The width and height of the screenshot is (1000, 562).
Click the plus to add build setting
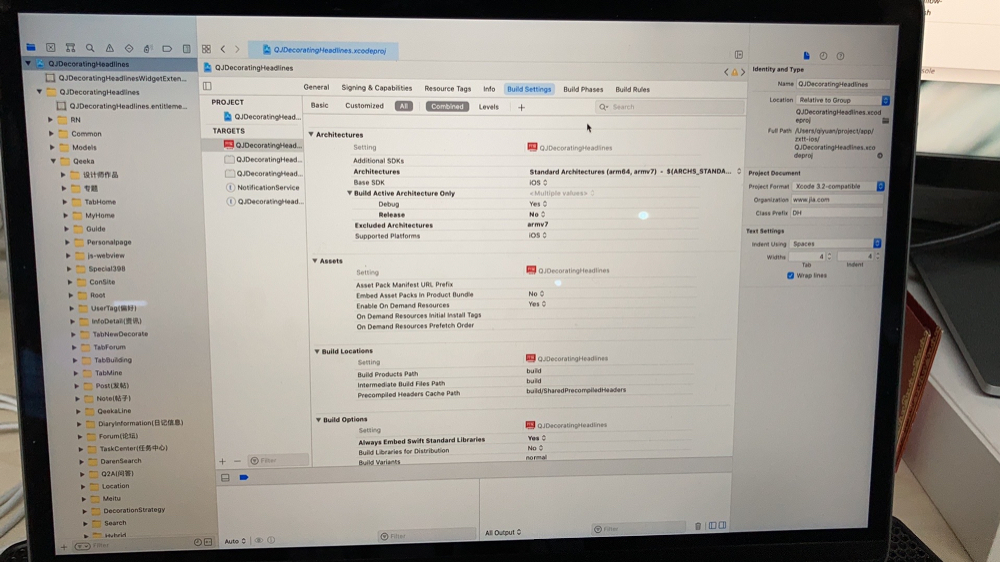521,107
